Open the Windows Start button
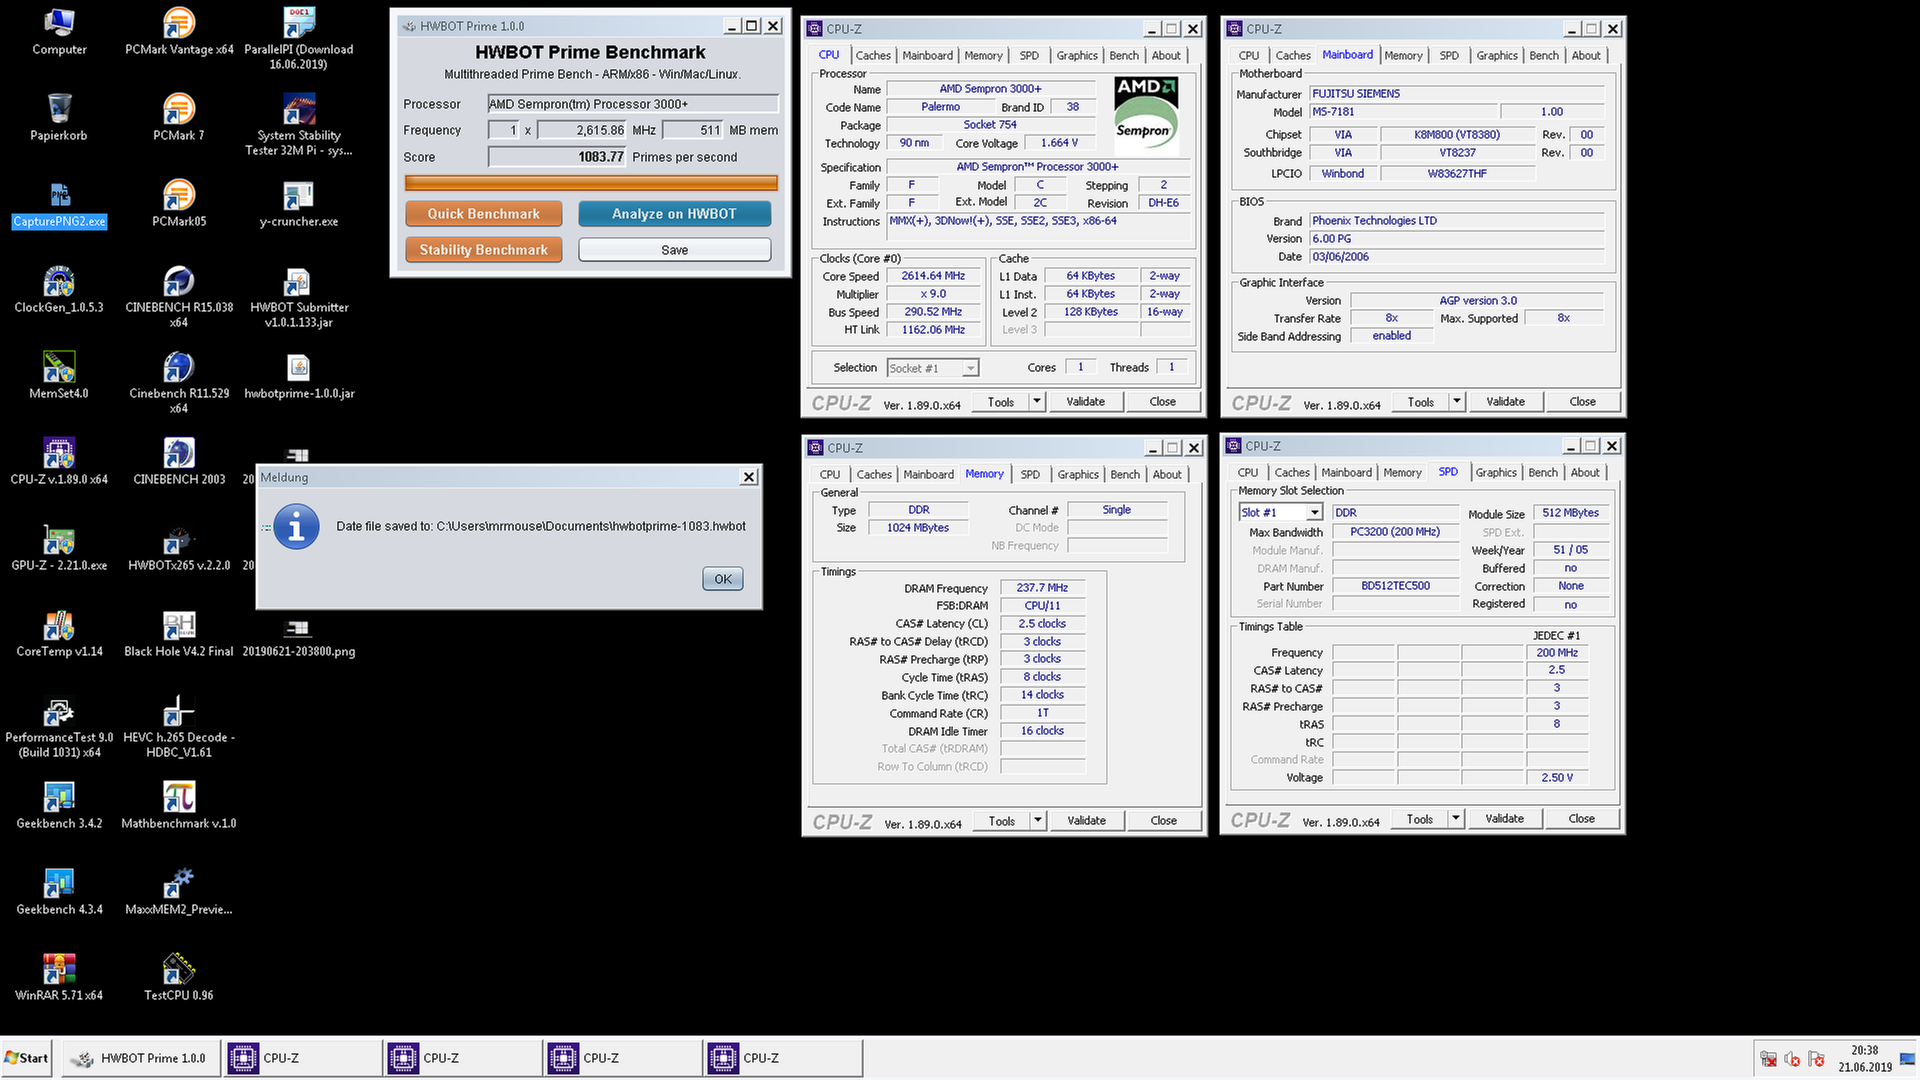The image size is (1920, 1080). coord(27,1058)
